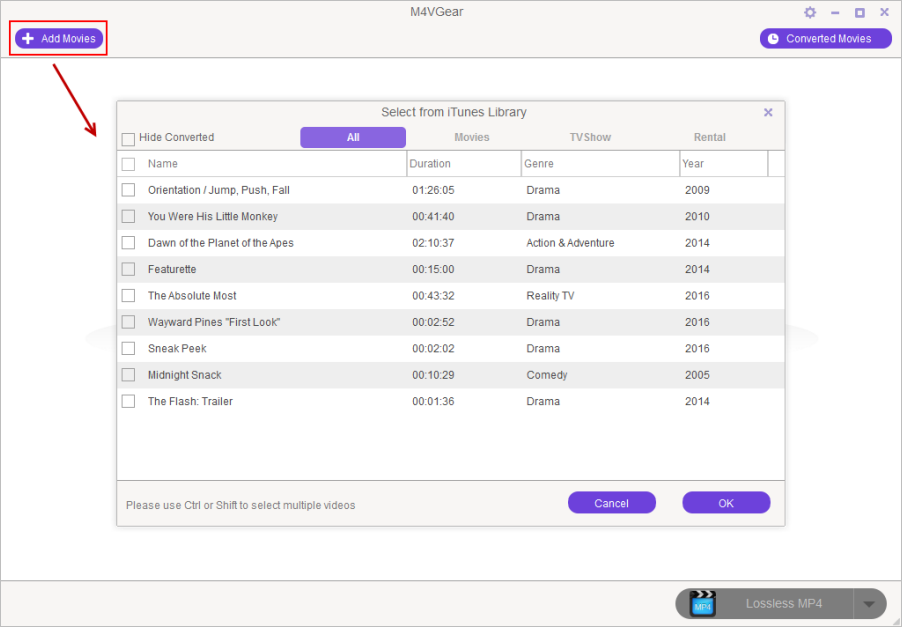
Task: Switch to the Movies tab
Action: coord(472,137)
